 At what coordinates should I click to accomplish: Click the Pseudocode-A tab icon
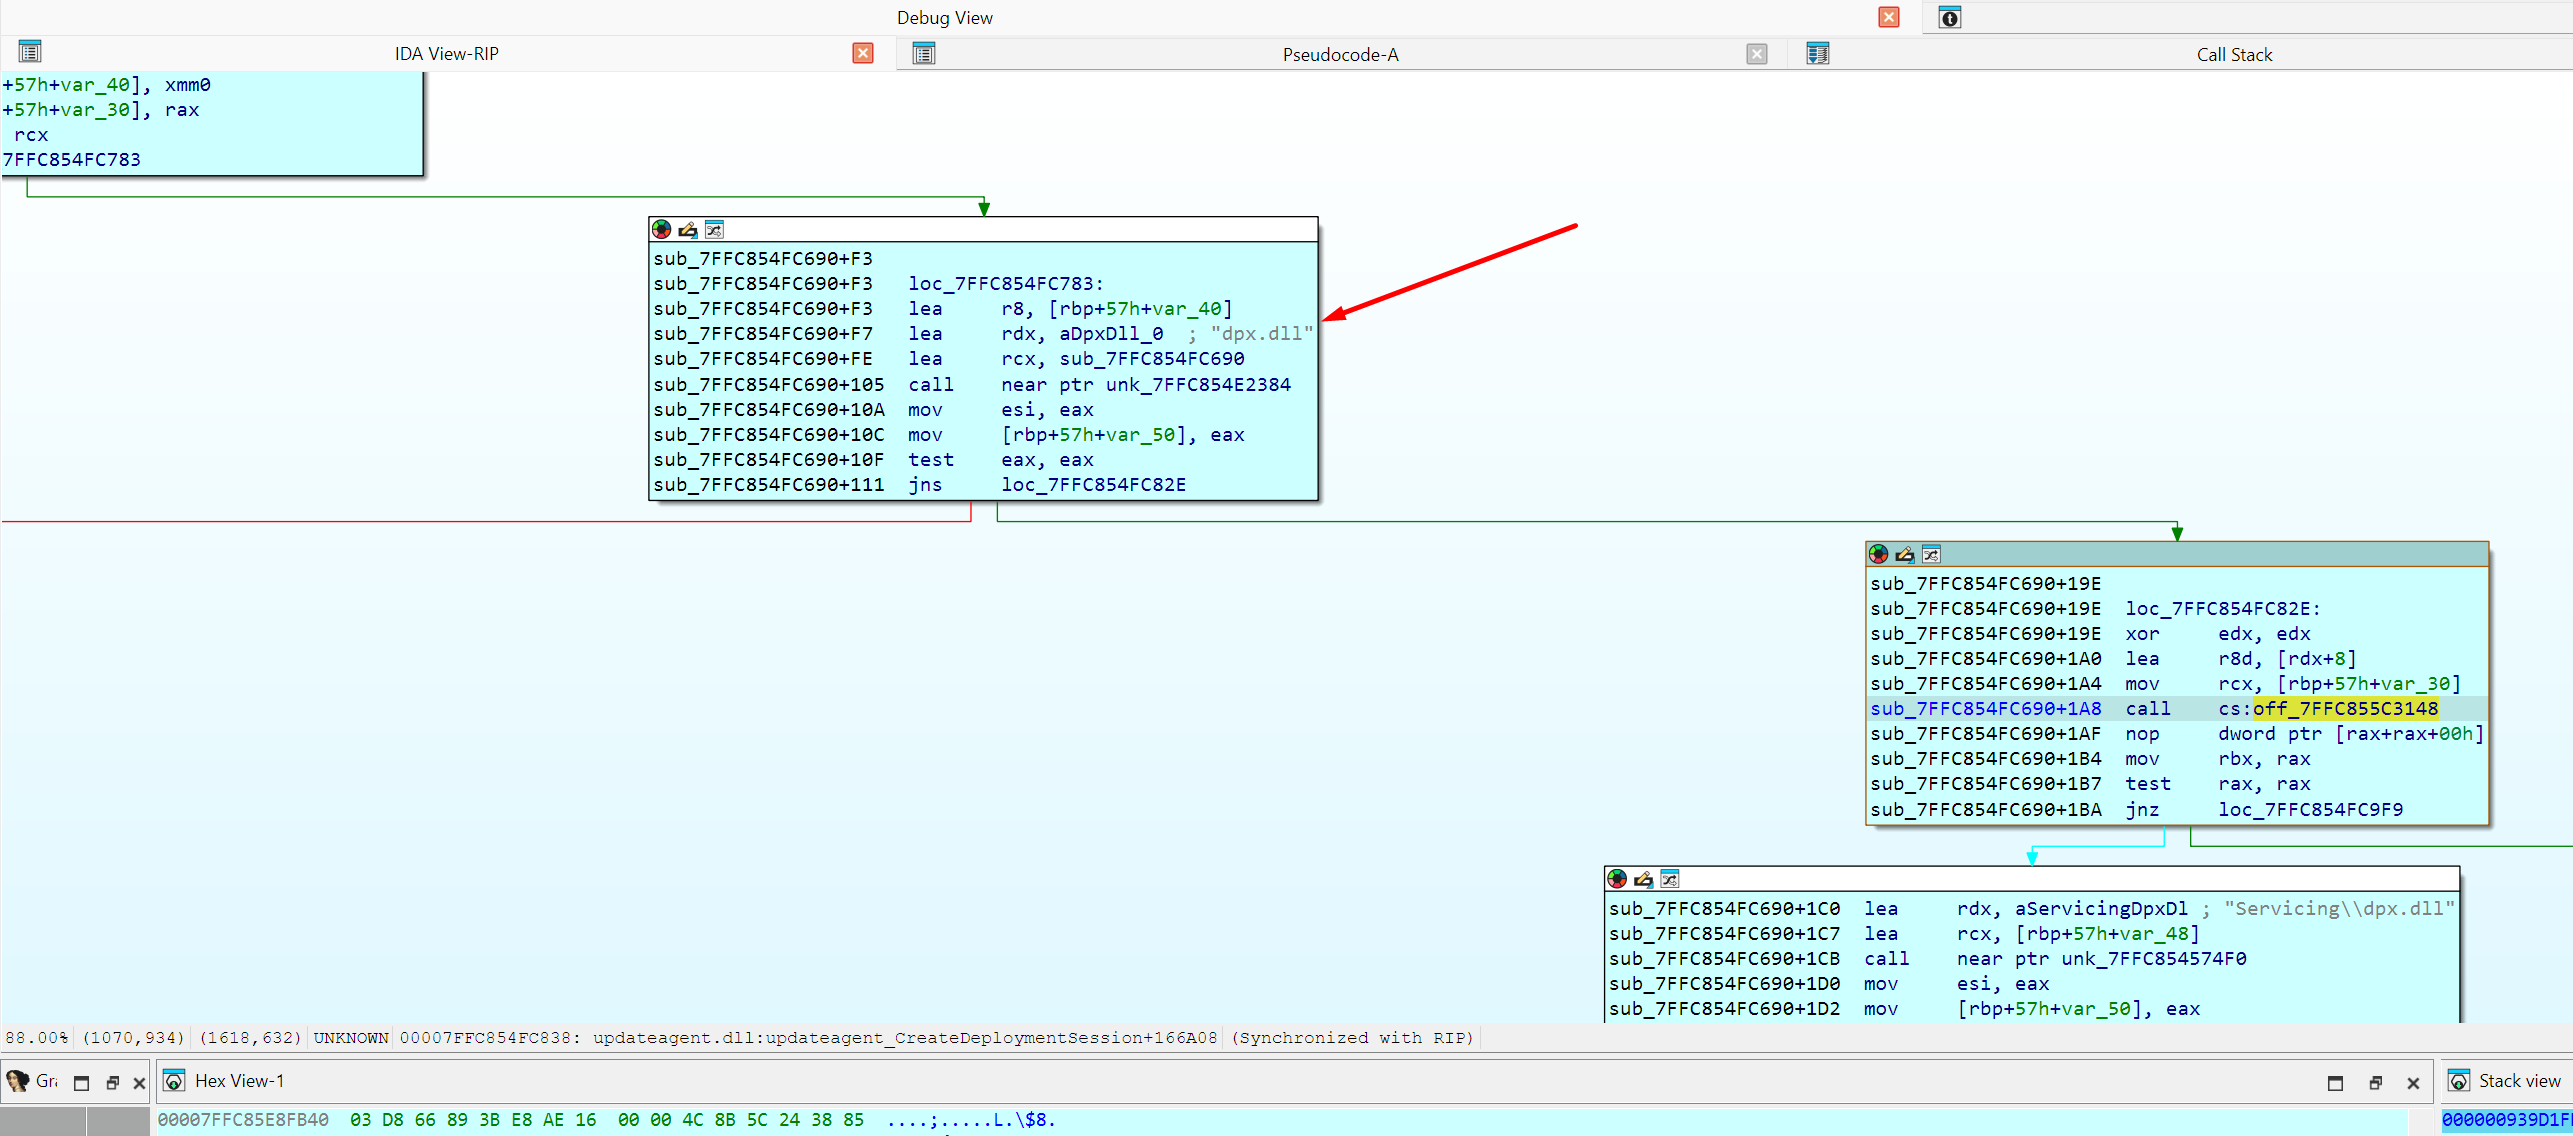click(x=924, y=54)
